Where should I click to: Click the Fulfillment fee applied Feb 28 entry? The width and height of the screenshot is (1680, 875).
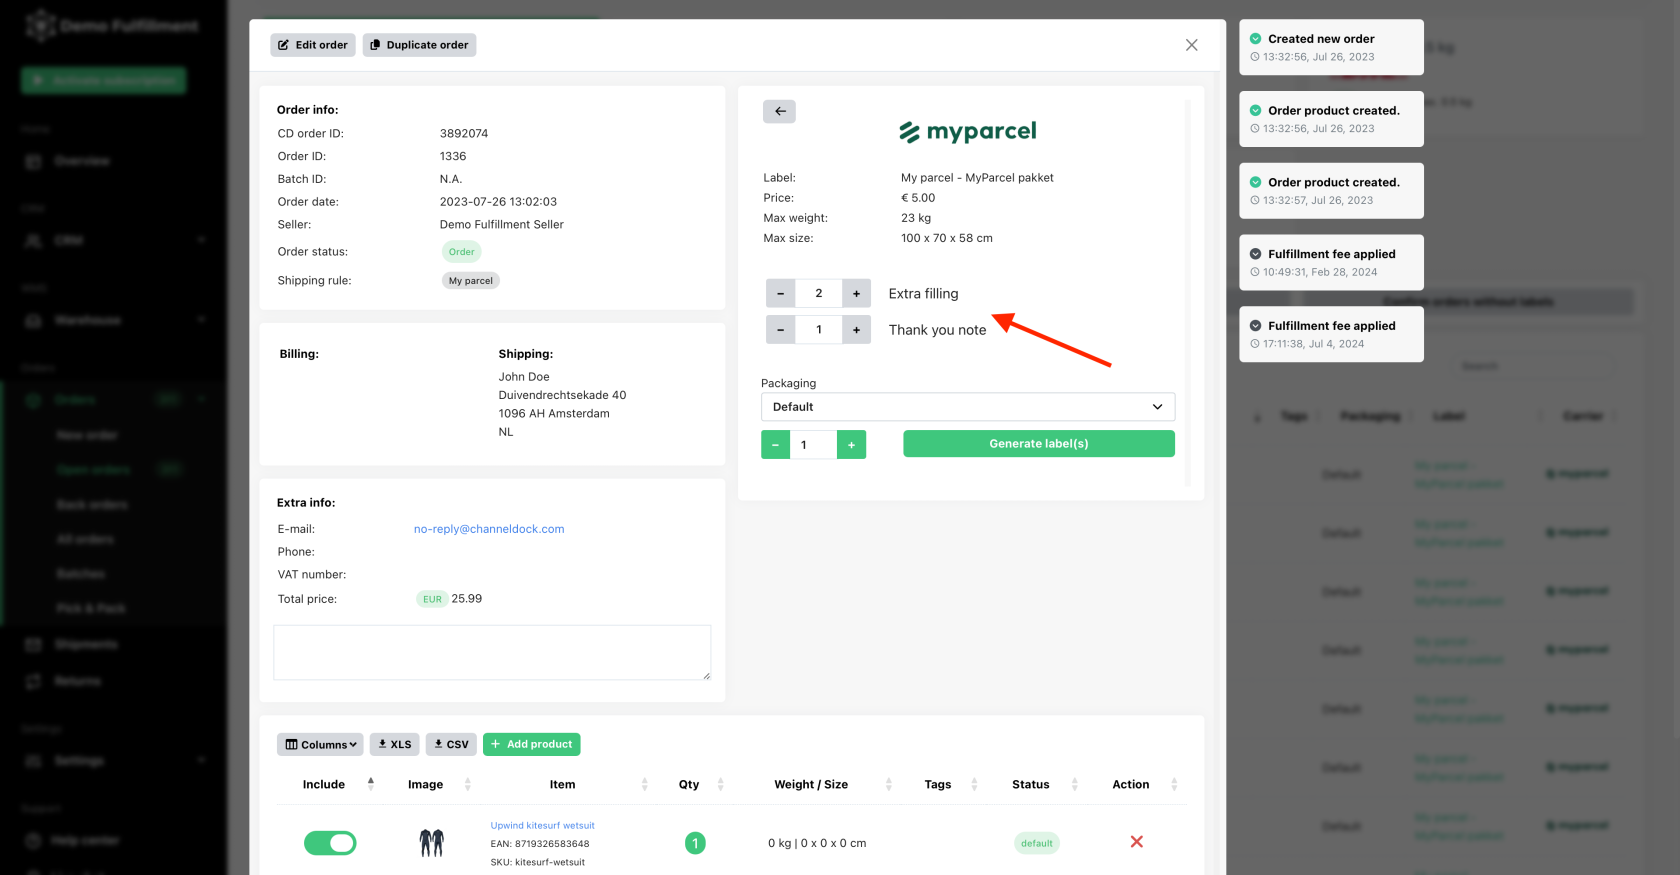[1331, 262]
